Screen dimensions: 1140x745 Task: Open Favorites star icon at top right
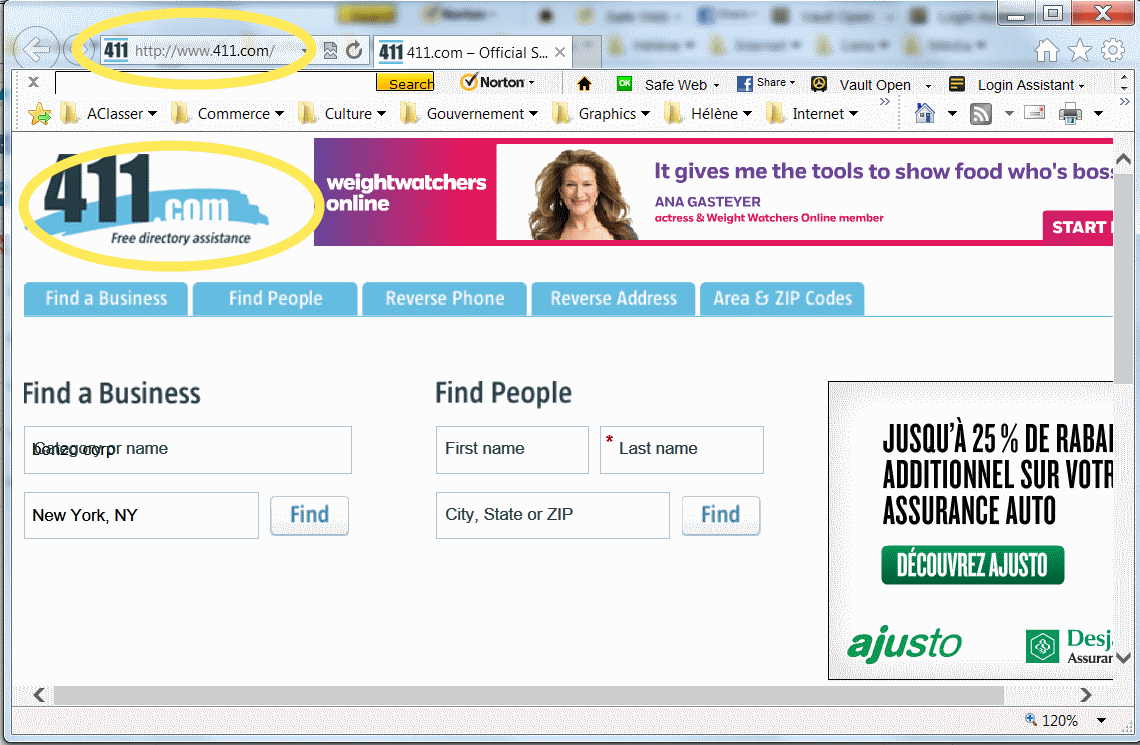click(1080, 50)
